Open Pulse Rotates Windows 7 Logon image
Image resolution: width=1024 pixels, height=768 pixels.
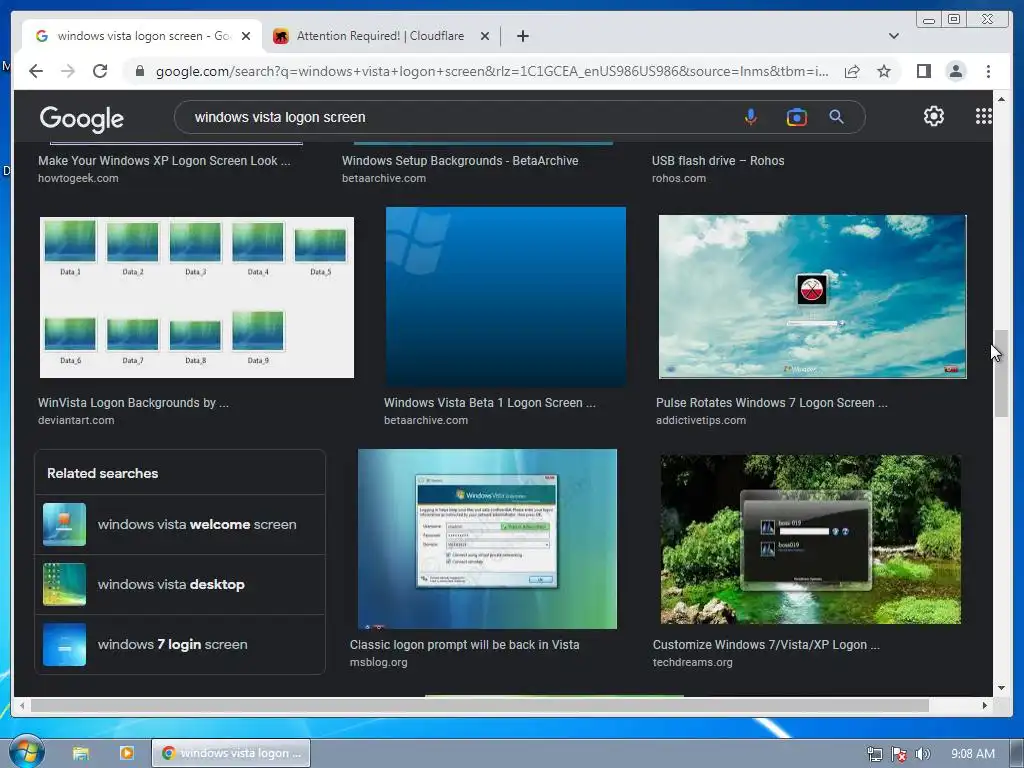point(812,296)
